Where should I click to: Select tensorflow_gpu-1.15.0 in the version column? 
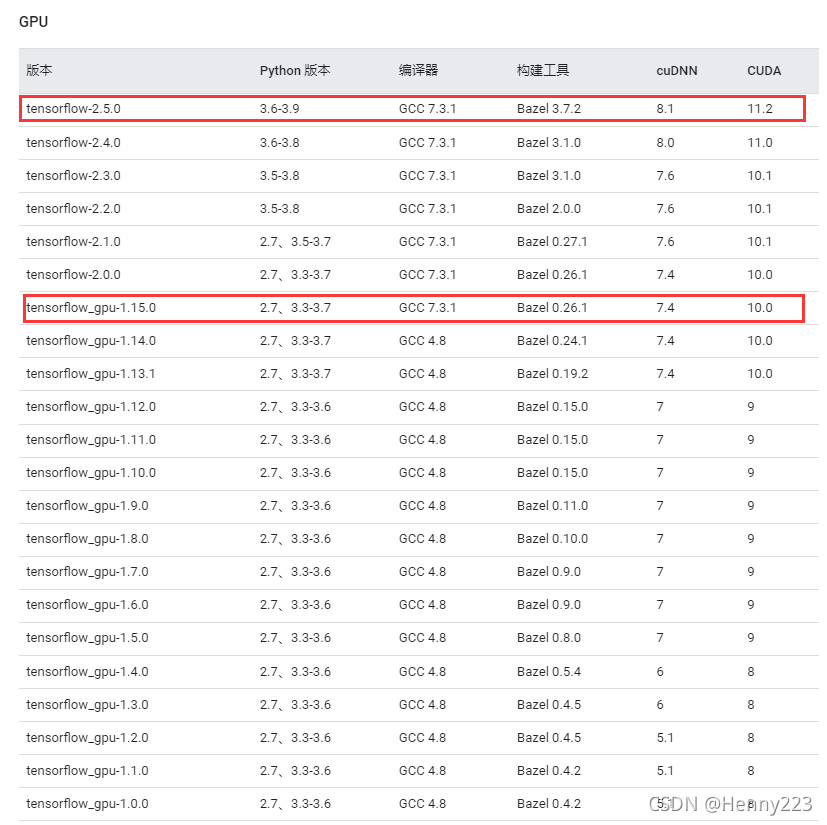point(91,308)
